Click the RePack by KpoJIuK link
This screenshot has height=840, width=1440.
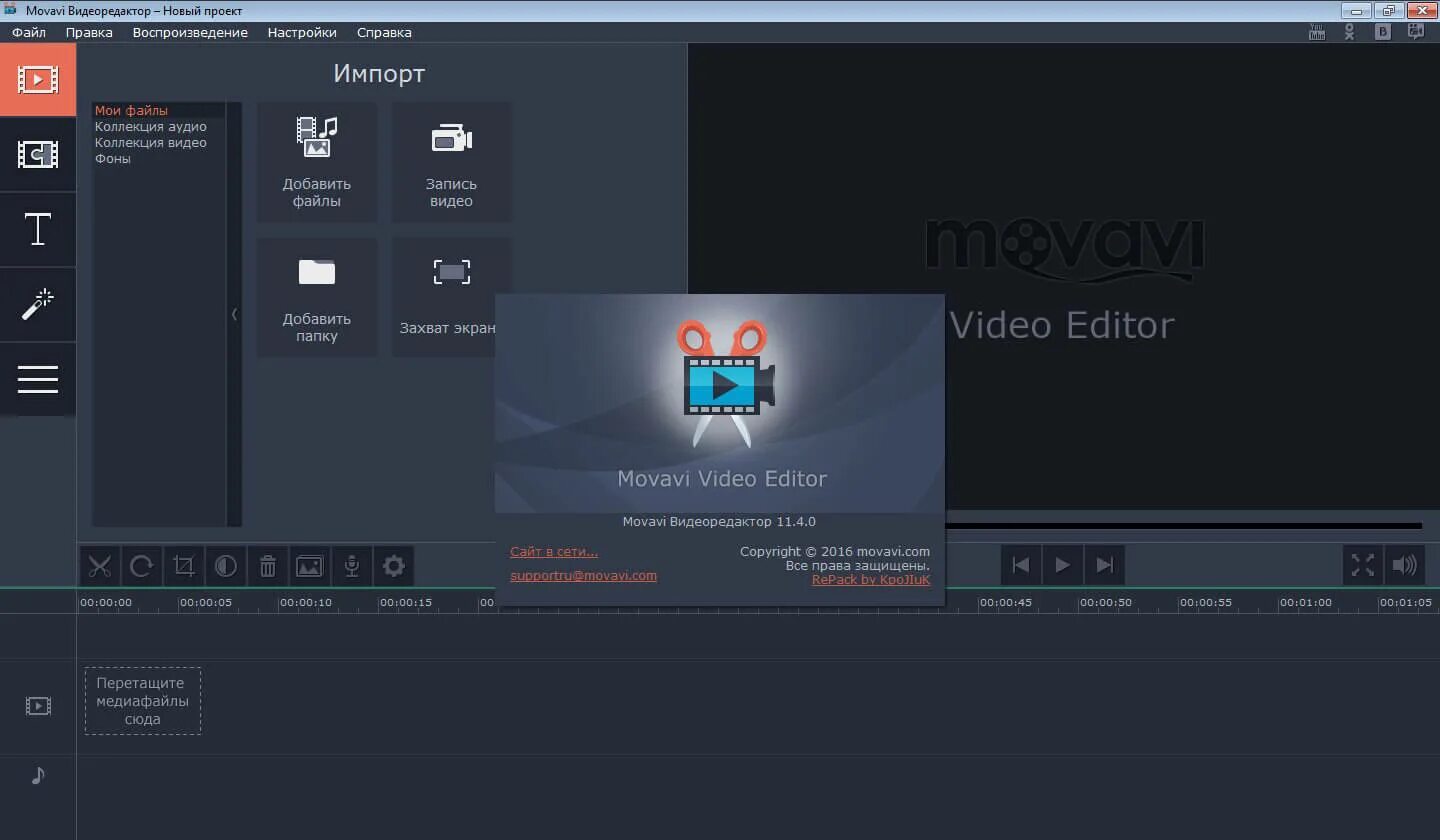coord(871,578)
